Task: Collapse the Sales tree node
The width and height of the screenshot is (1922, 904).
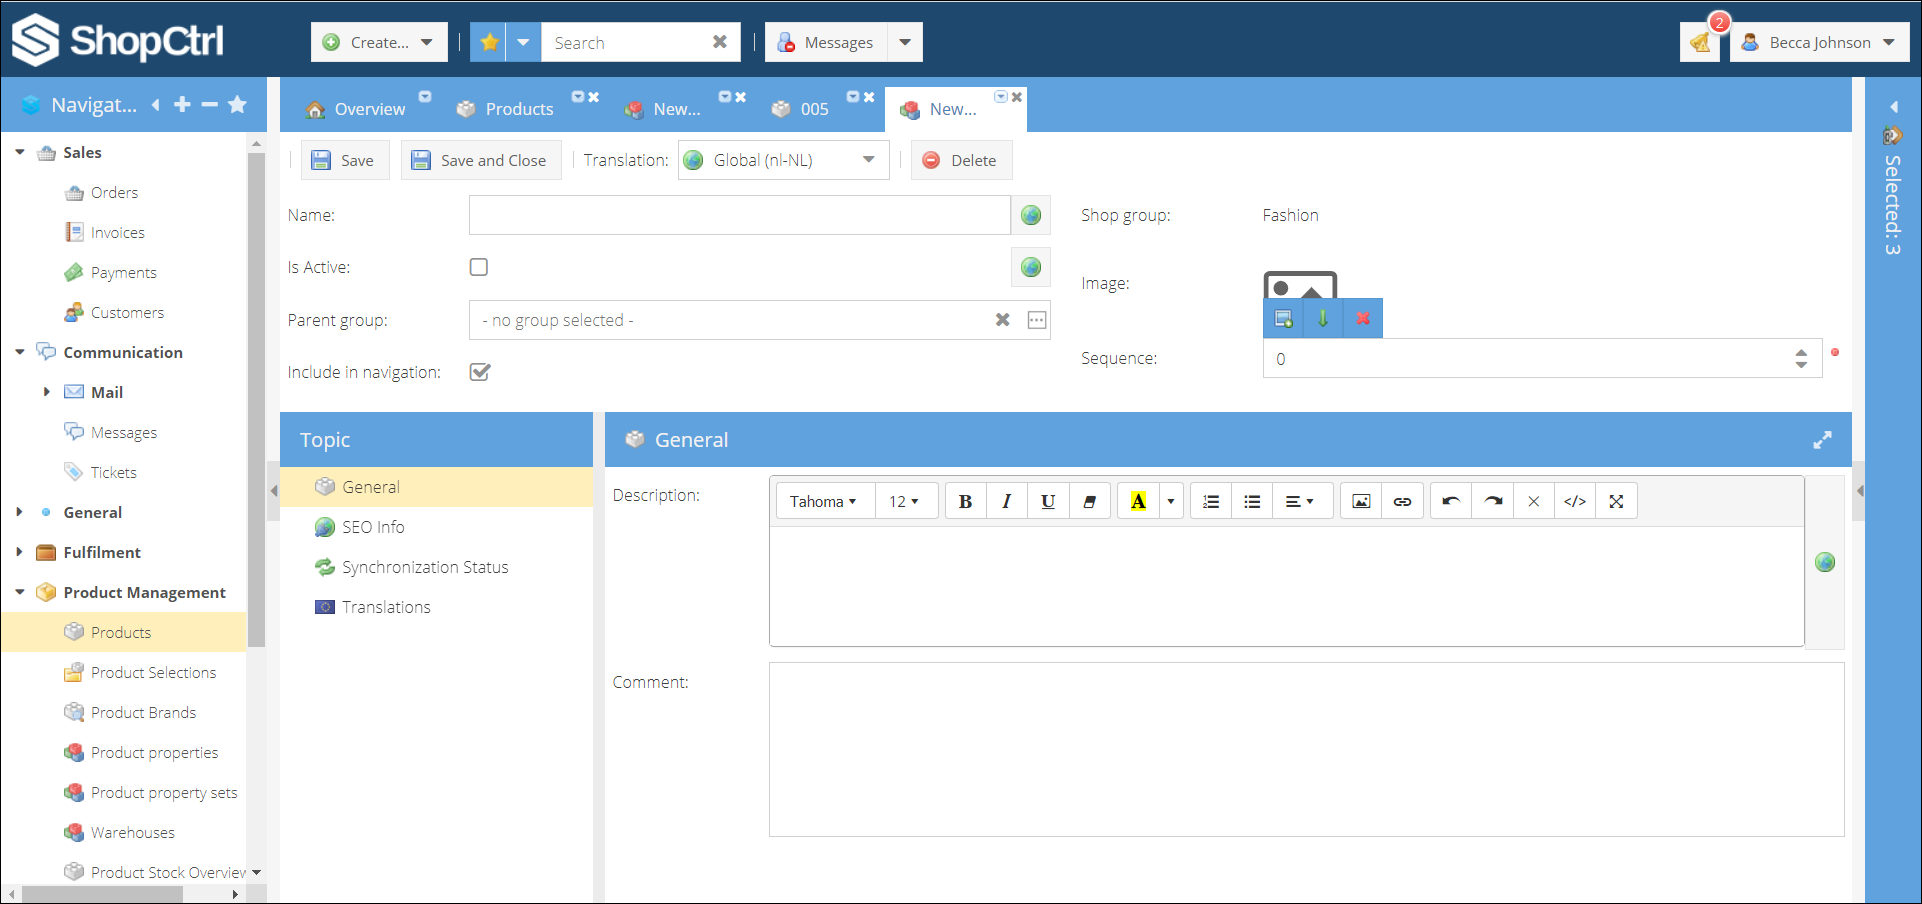Action: tap(20, 152)
